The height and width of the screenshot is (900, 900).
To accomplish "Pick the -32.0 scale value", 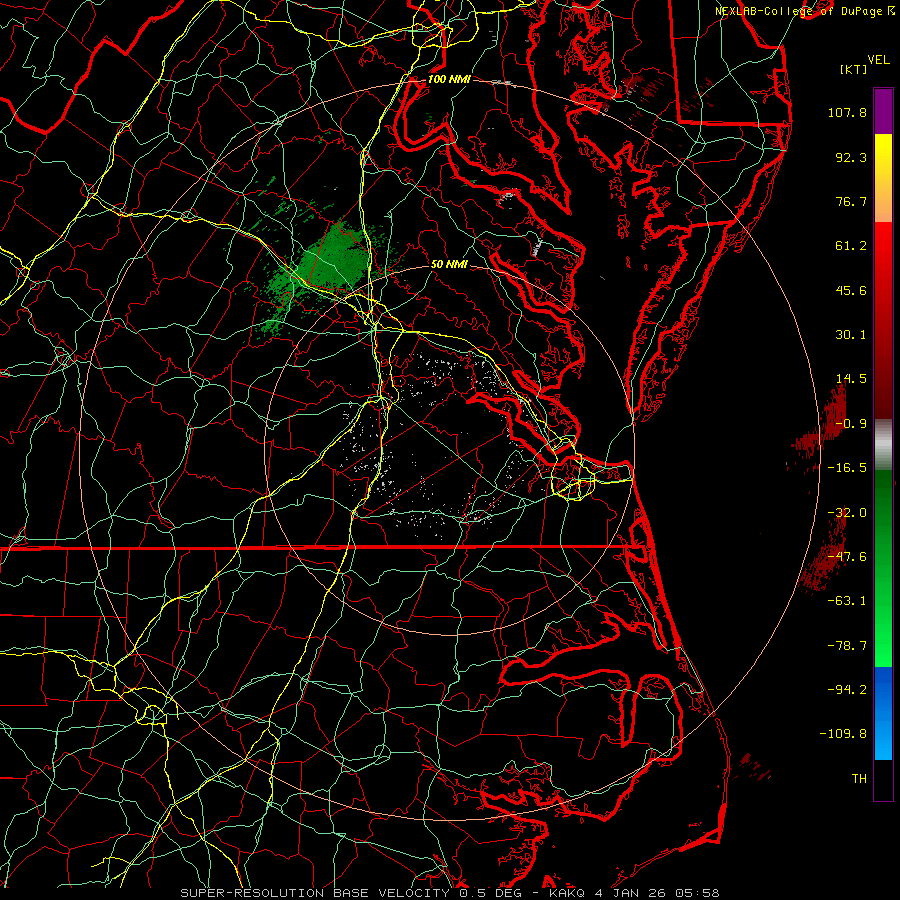I will click(847, 513).
